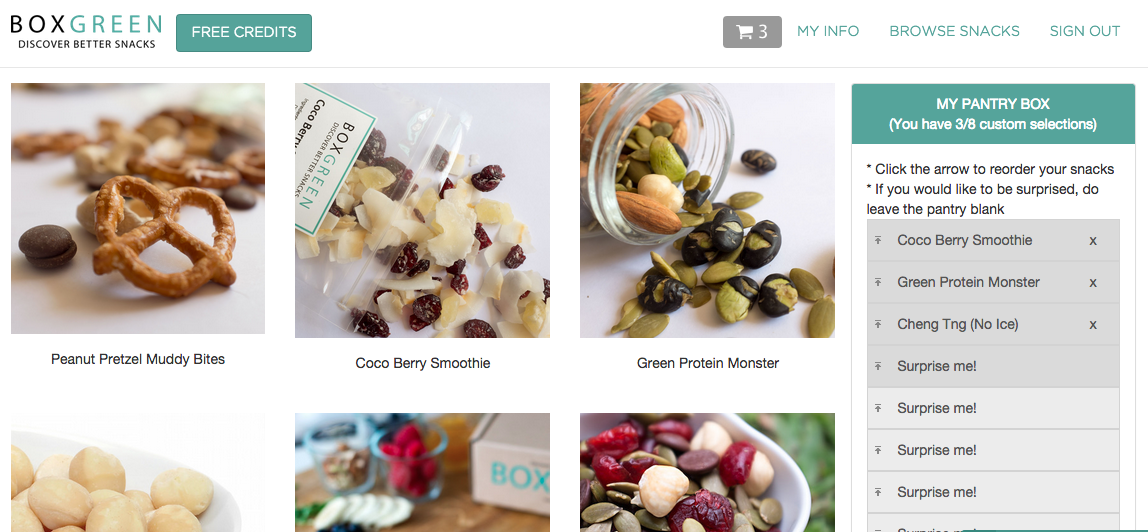Remove Green Protein Monster from pantry box
1148x532 pixels.
pos(1093,282)
